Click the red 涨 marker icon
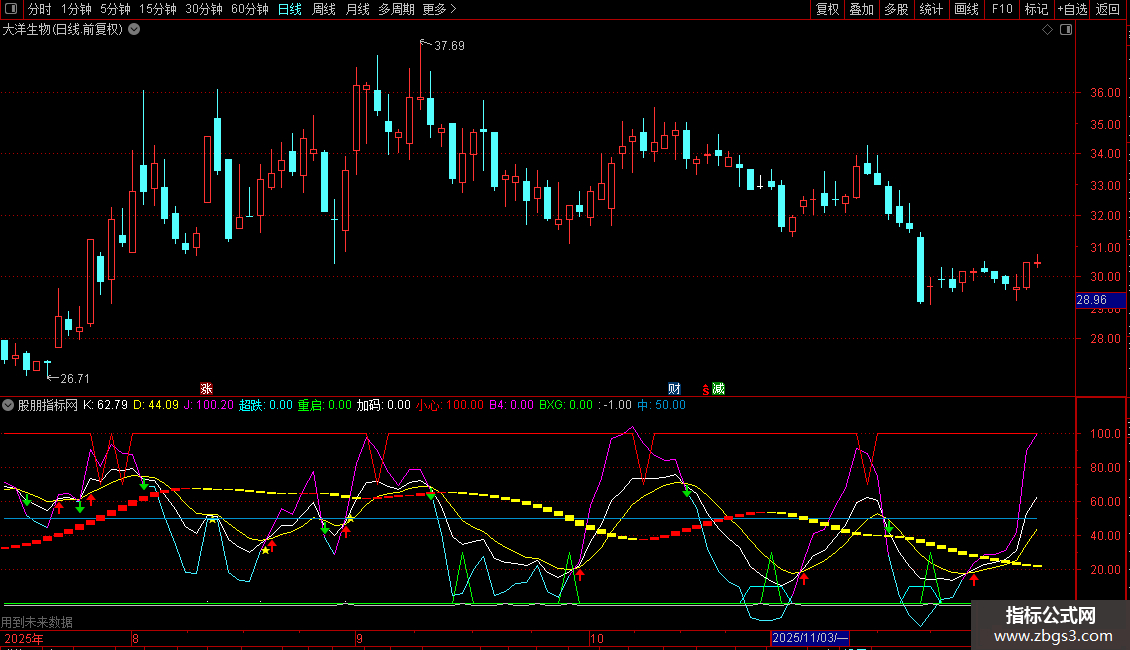This screenshot has width=1130, height=650. point(206,389)
